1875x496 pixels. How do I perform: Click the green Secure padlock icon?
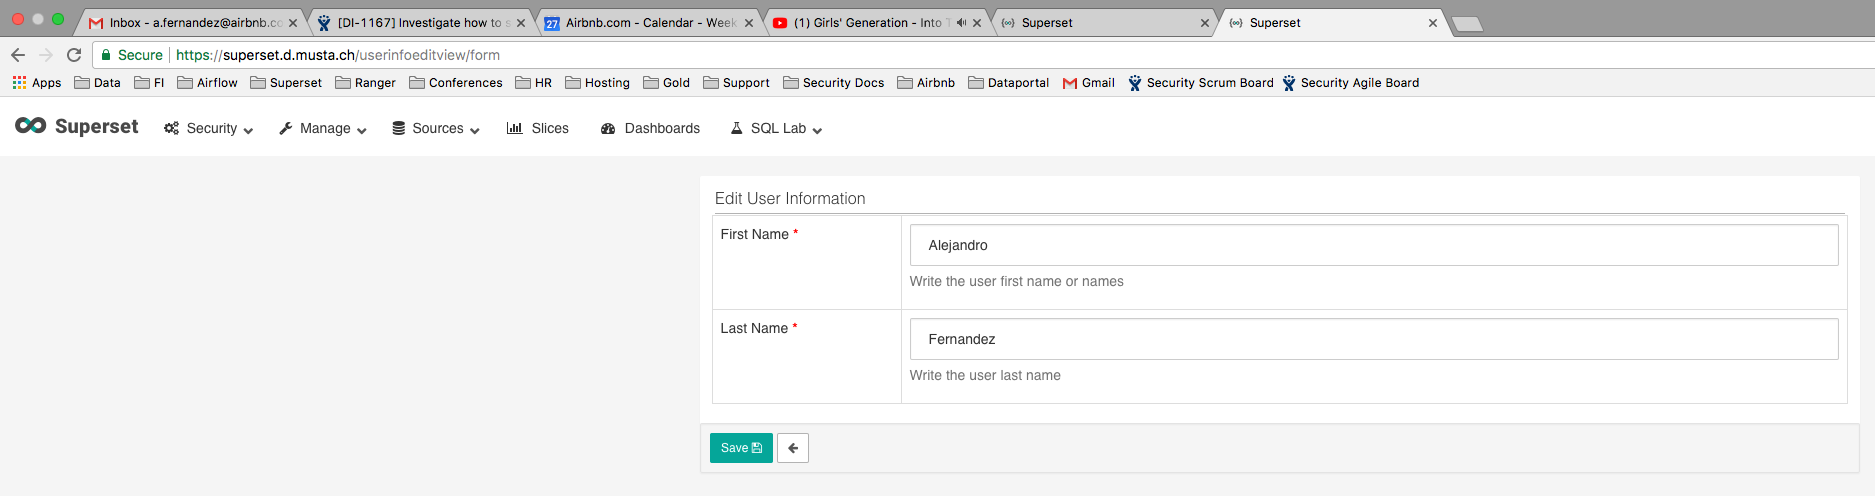click(106, 55)
